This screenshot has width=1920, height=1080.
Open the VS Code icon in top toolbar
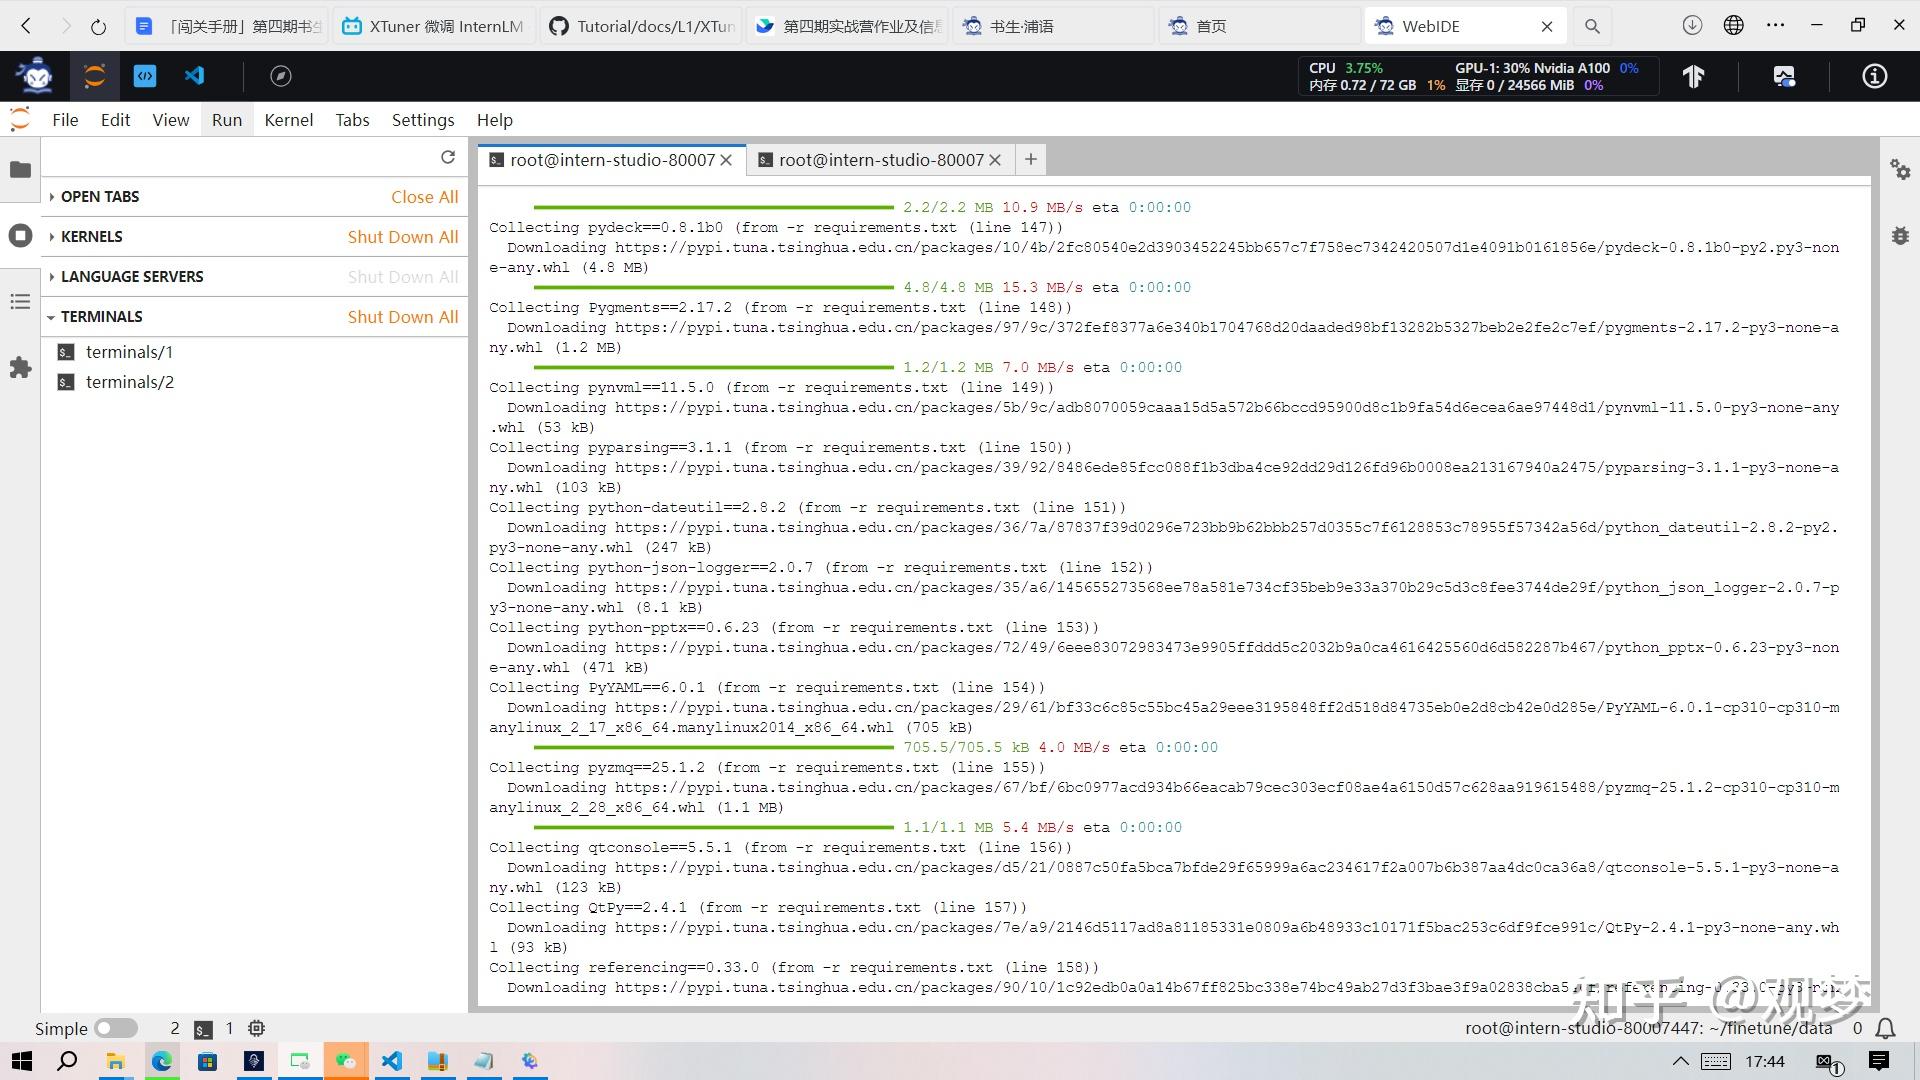194,76
